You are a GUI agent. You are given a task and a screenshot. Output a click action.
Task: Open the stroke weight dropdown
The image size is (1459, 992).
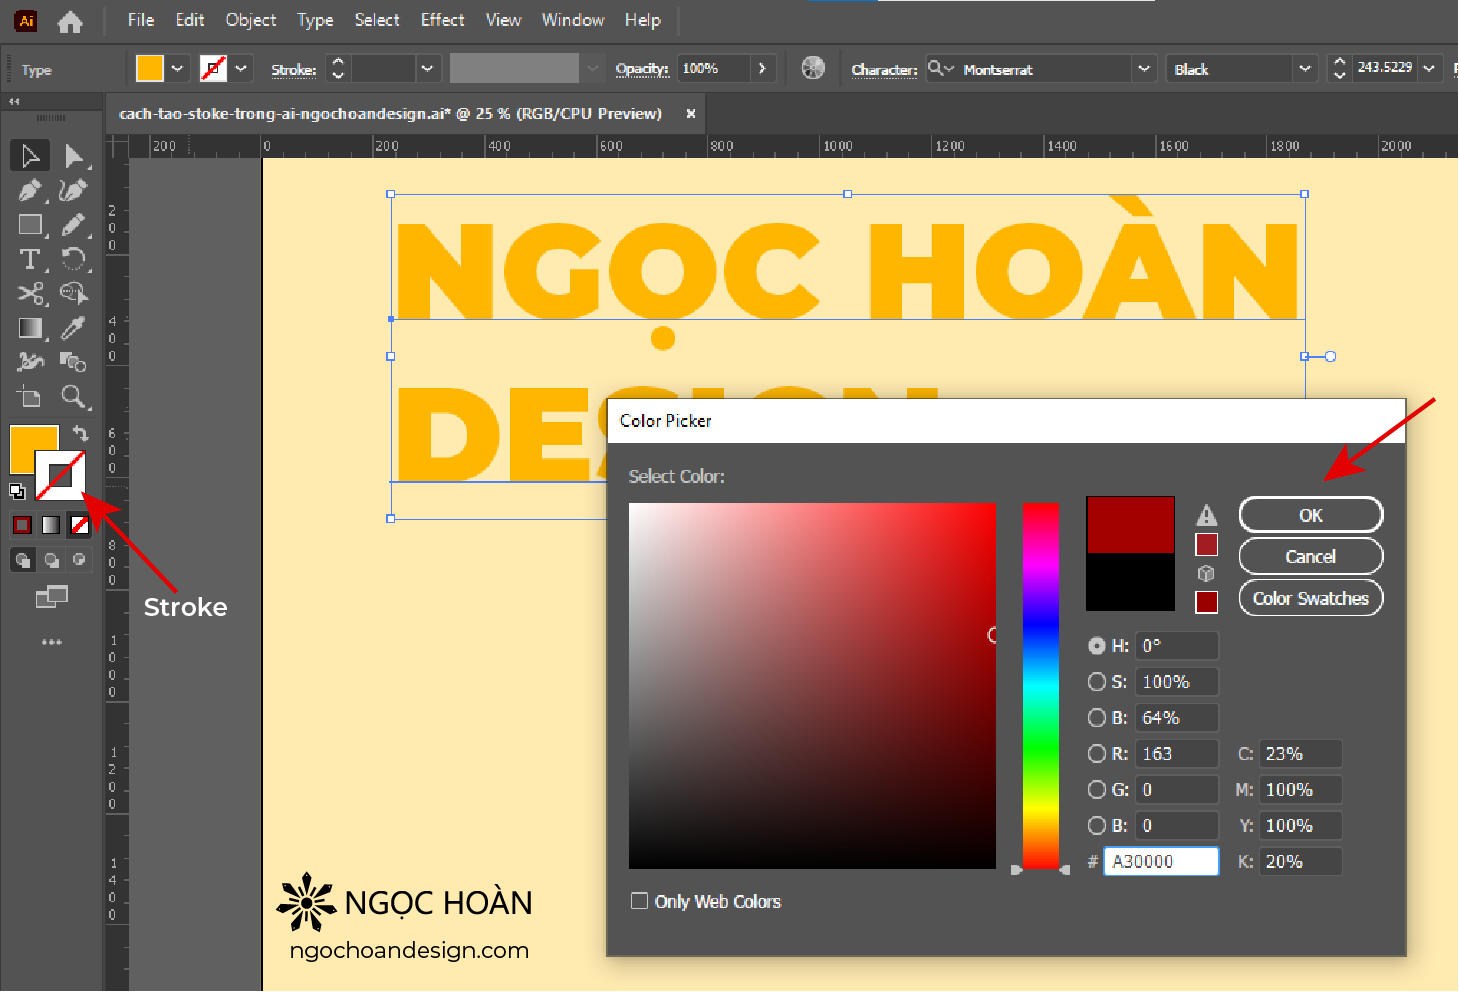427,69
